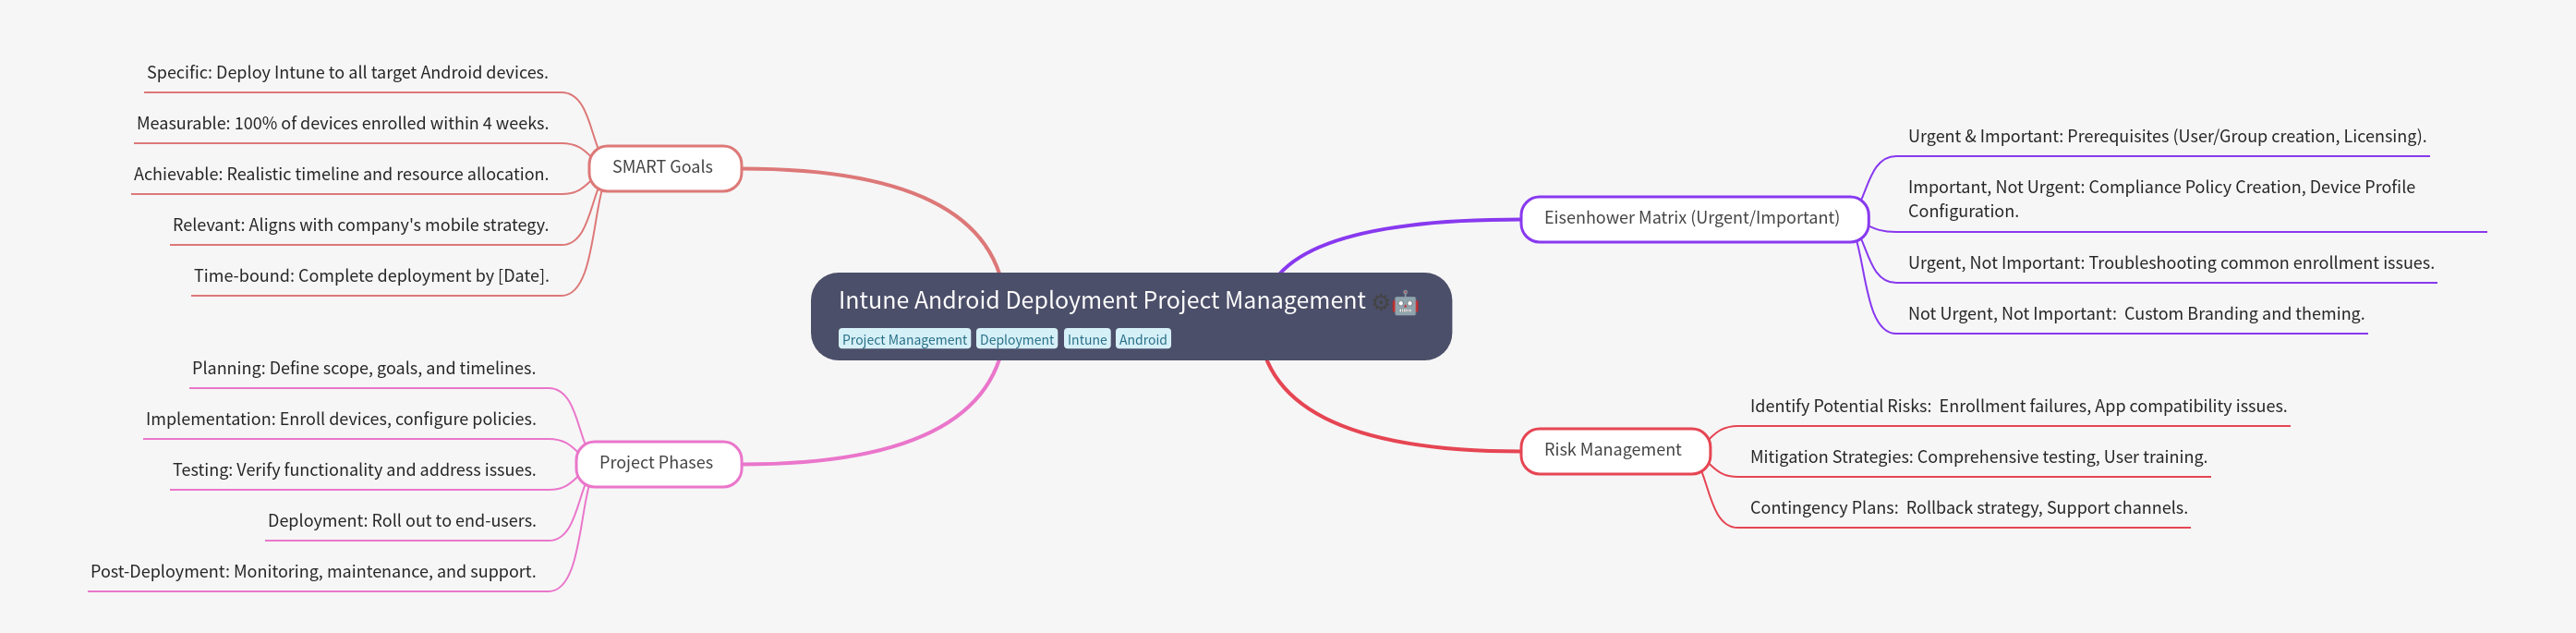Click 'Planning: Define scope, goals, and timelines.'

click(364, 369)
